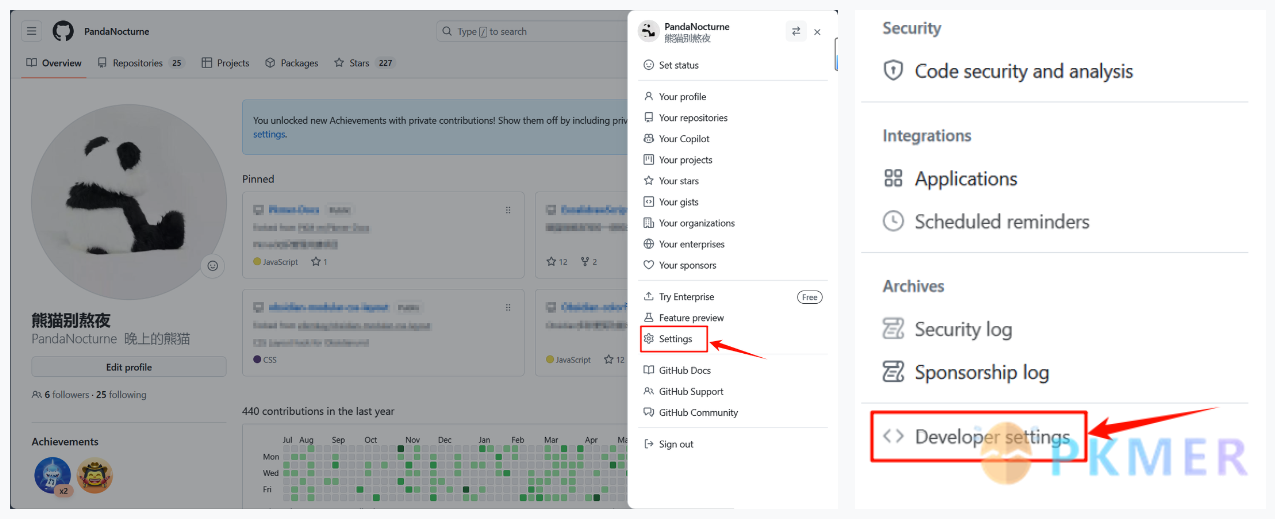The height and width of the screenshot is (519, 1275).
Task: Select Set status in the user menu
Action: [678, 65]
